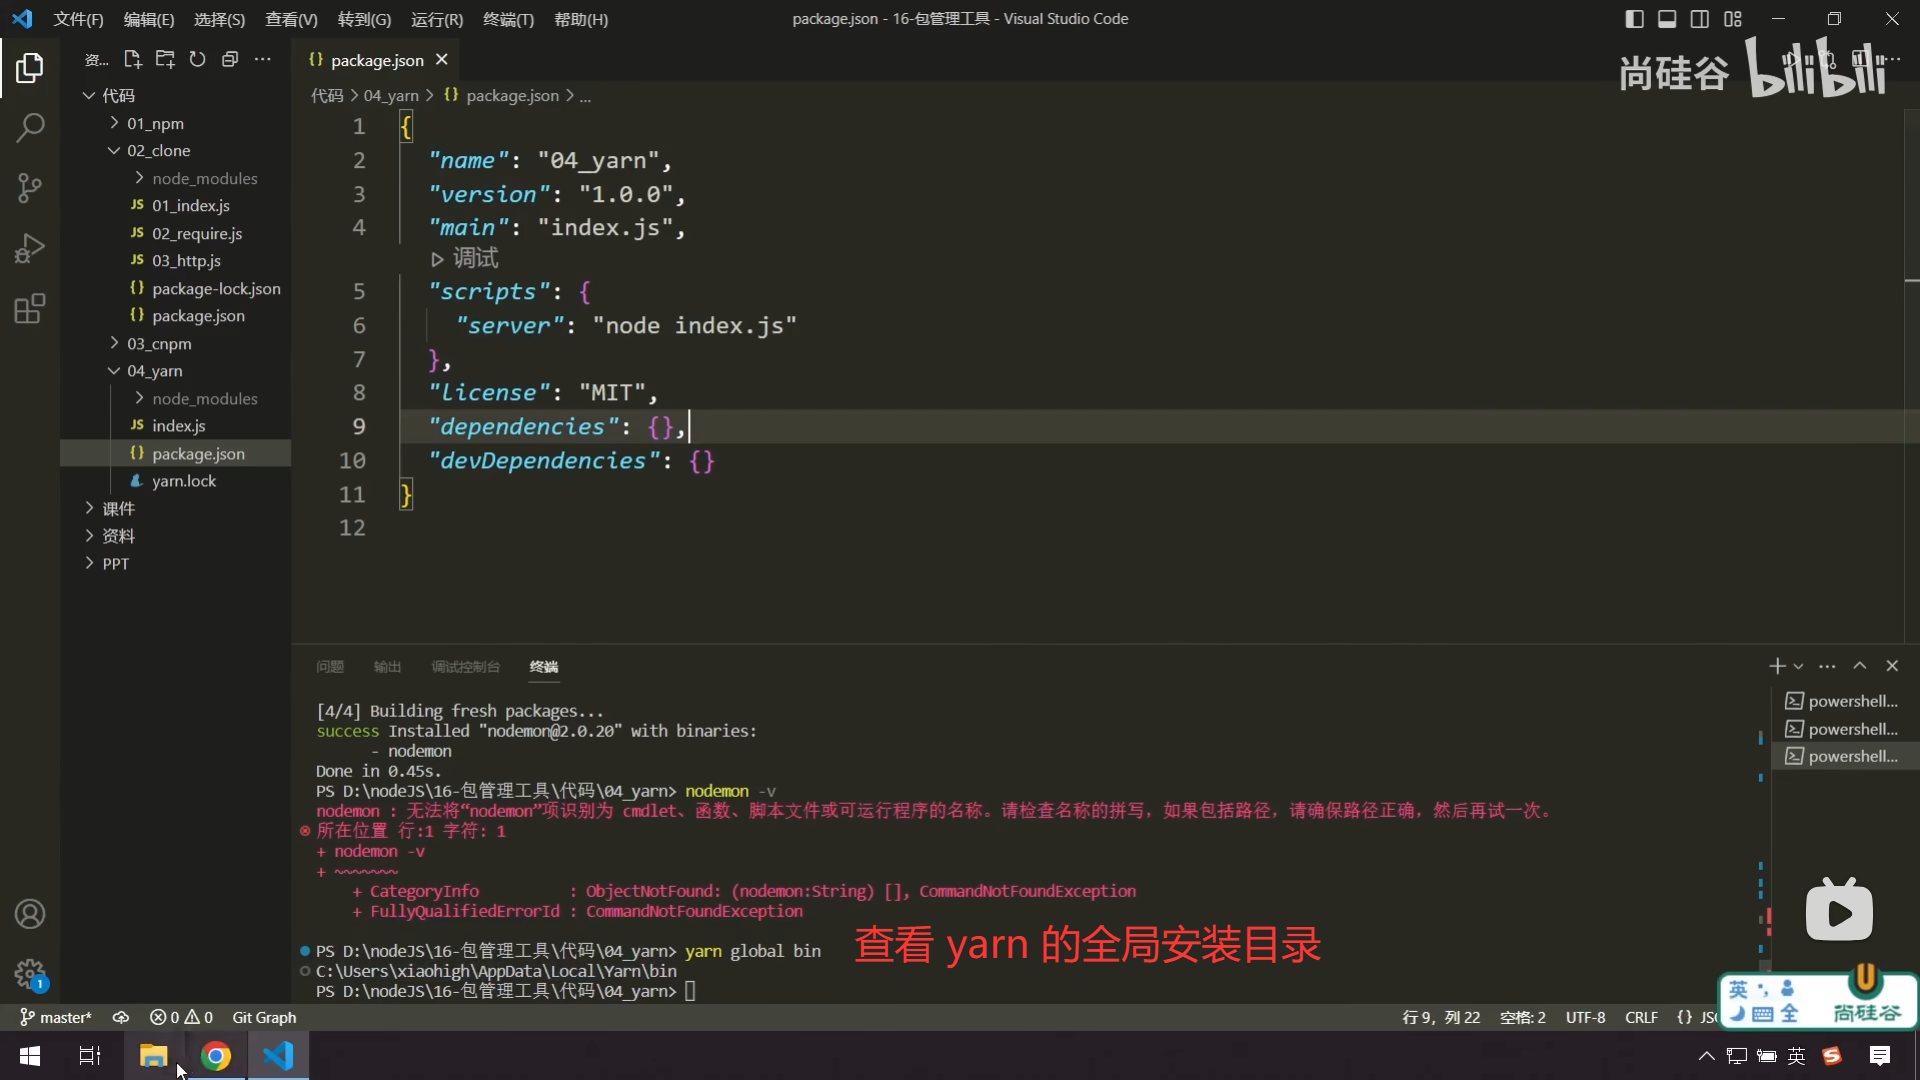
Task: Refresh the explorer file tree
Action: 197,60
